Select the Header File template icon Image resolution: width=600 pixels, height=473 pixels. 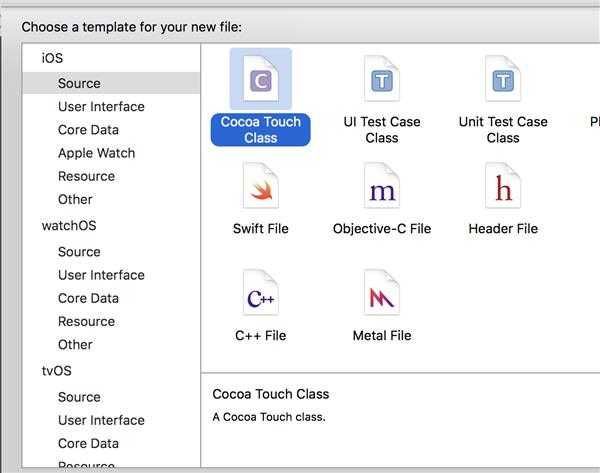pyautogui.click(x=503, y=186)
